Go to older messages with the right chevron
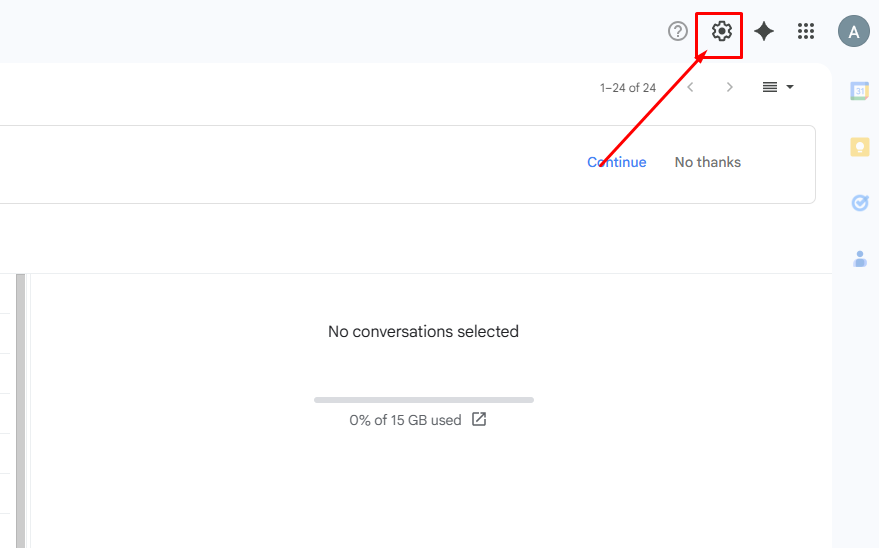 coord(730,87)
